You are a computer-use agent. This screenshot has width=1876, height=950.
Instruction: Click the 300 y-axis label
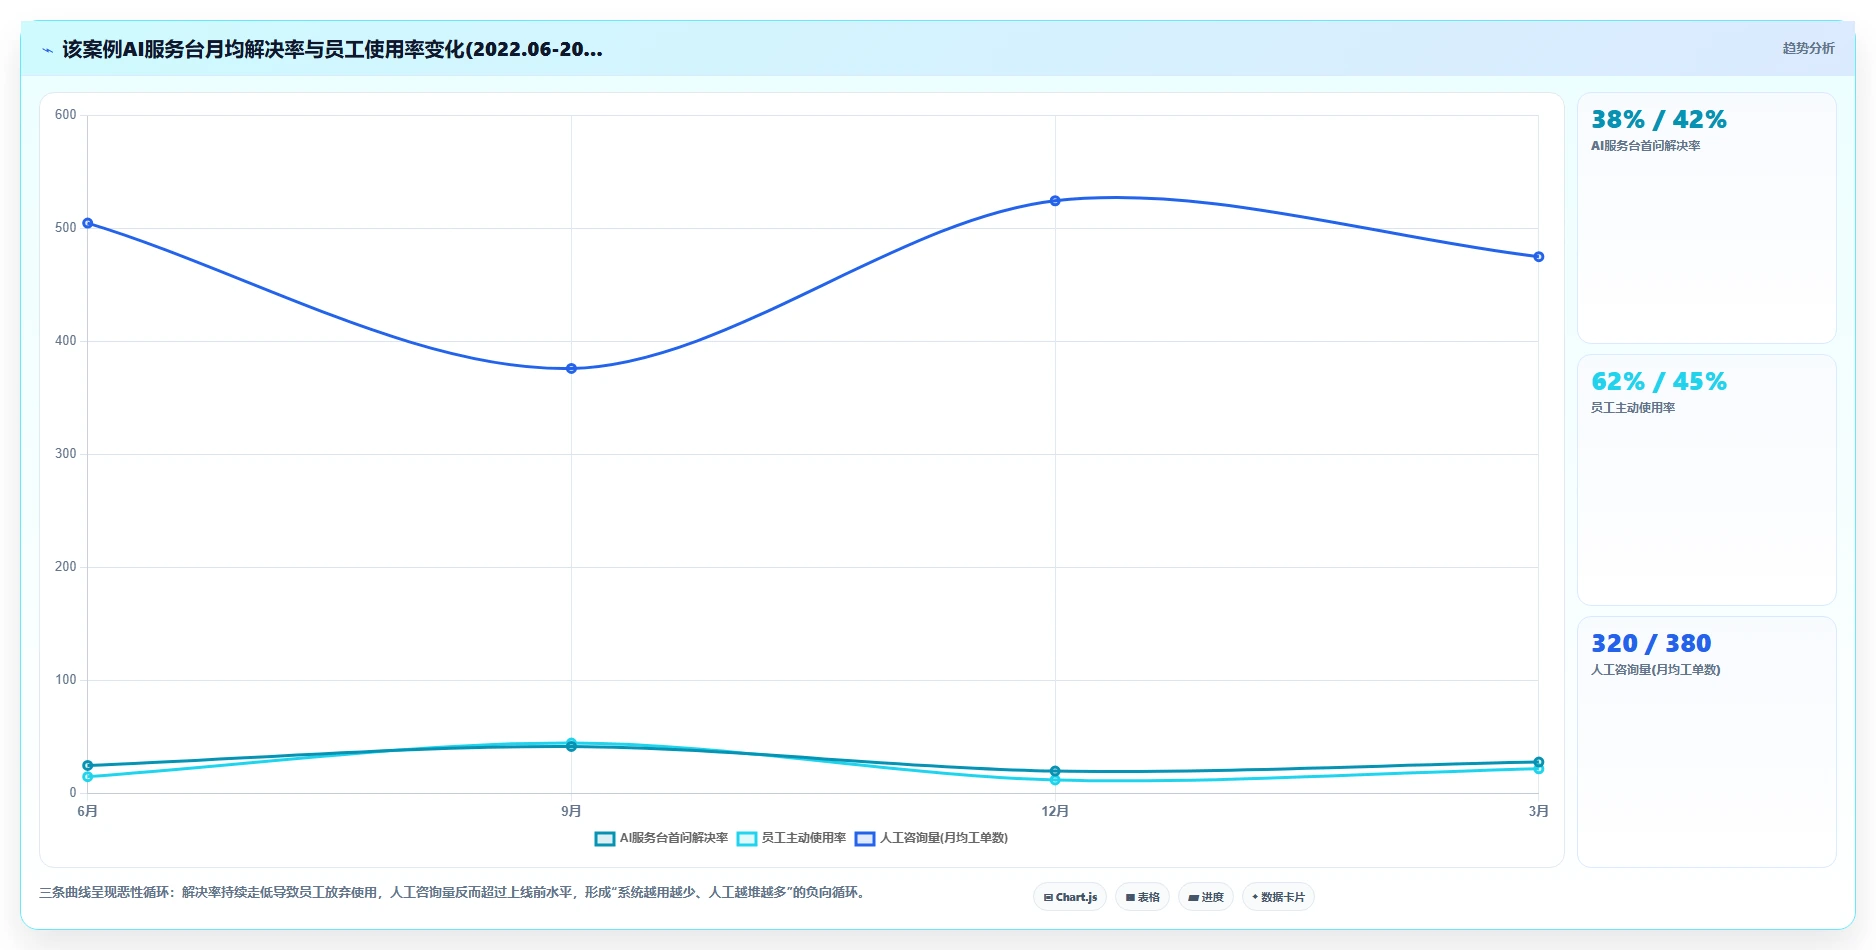[66, 454]
